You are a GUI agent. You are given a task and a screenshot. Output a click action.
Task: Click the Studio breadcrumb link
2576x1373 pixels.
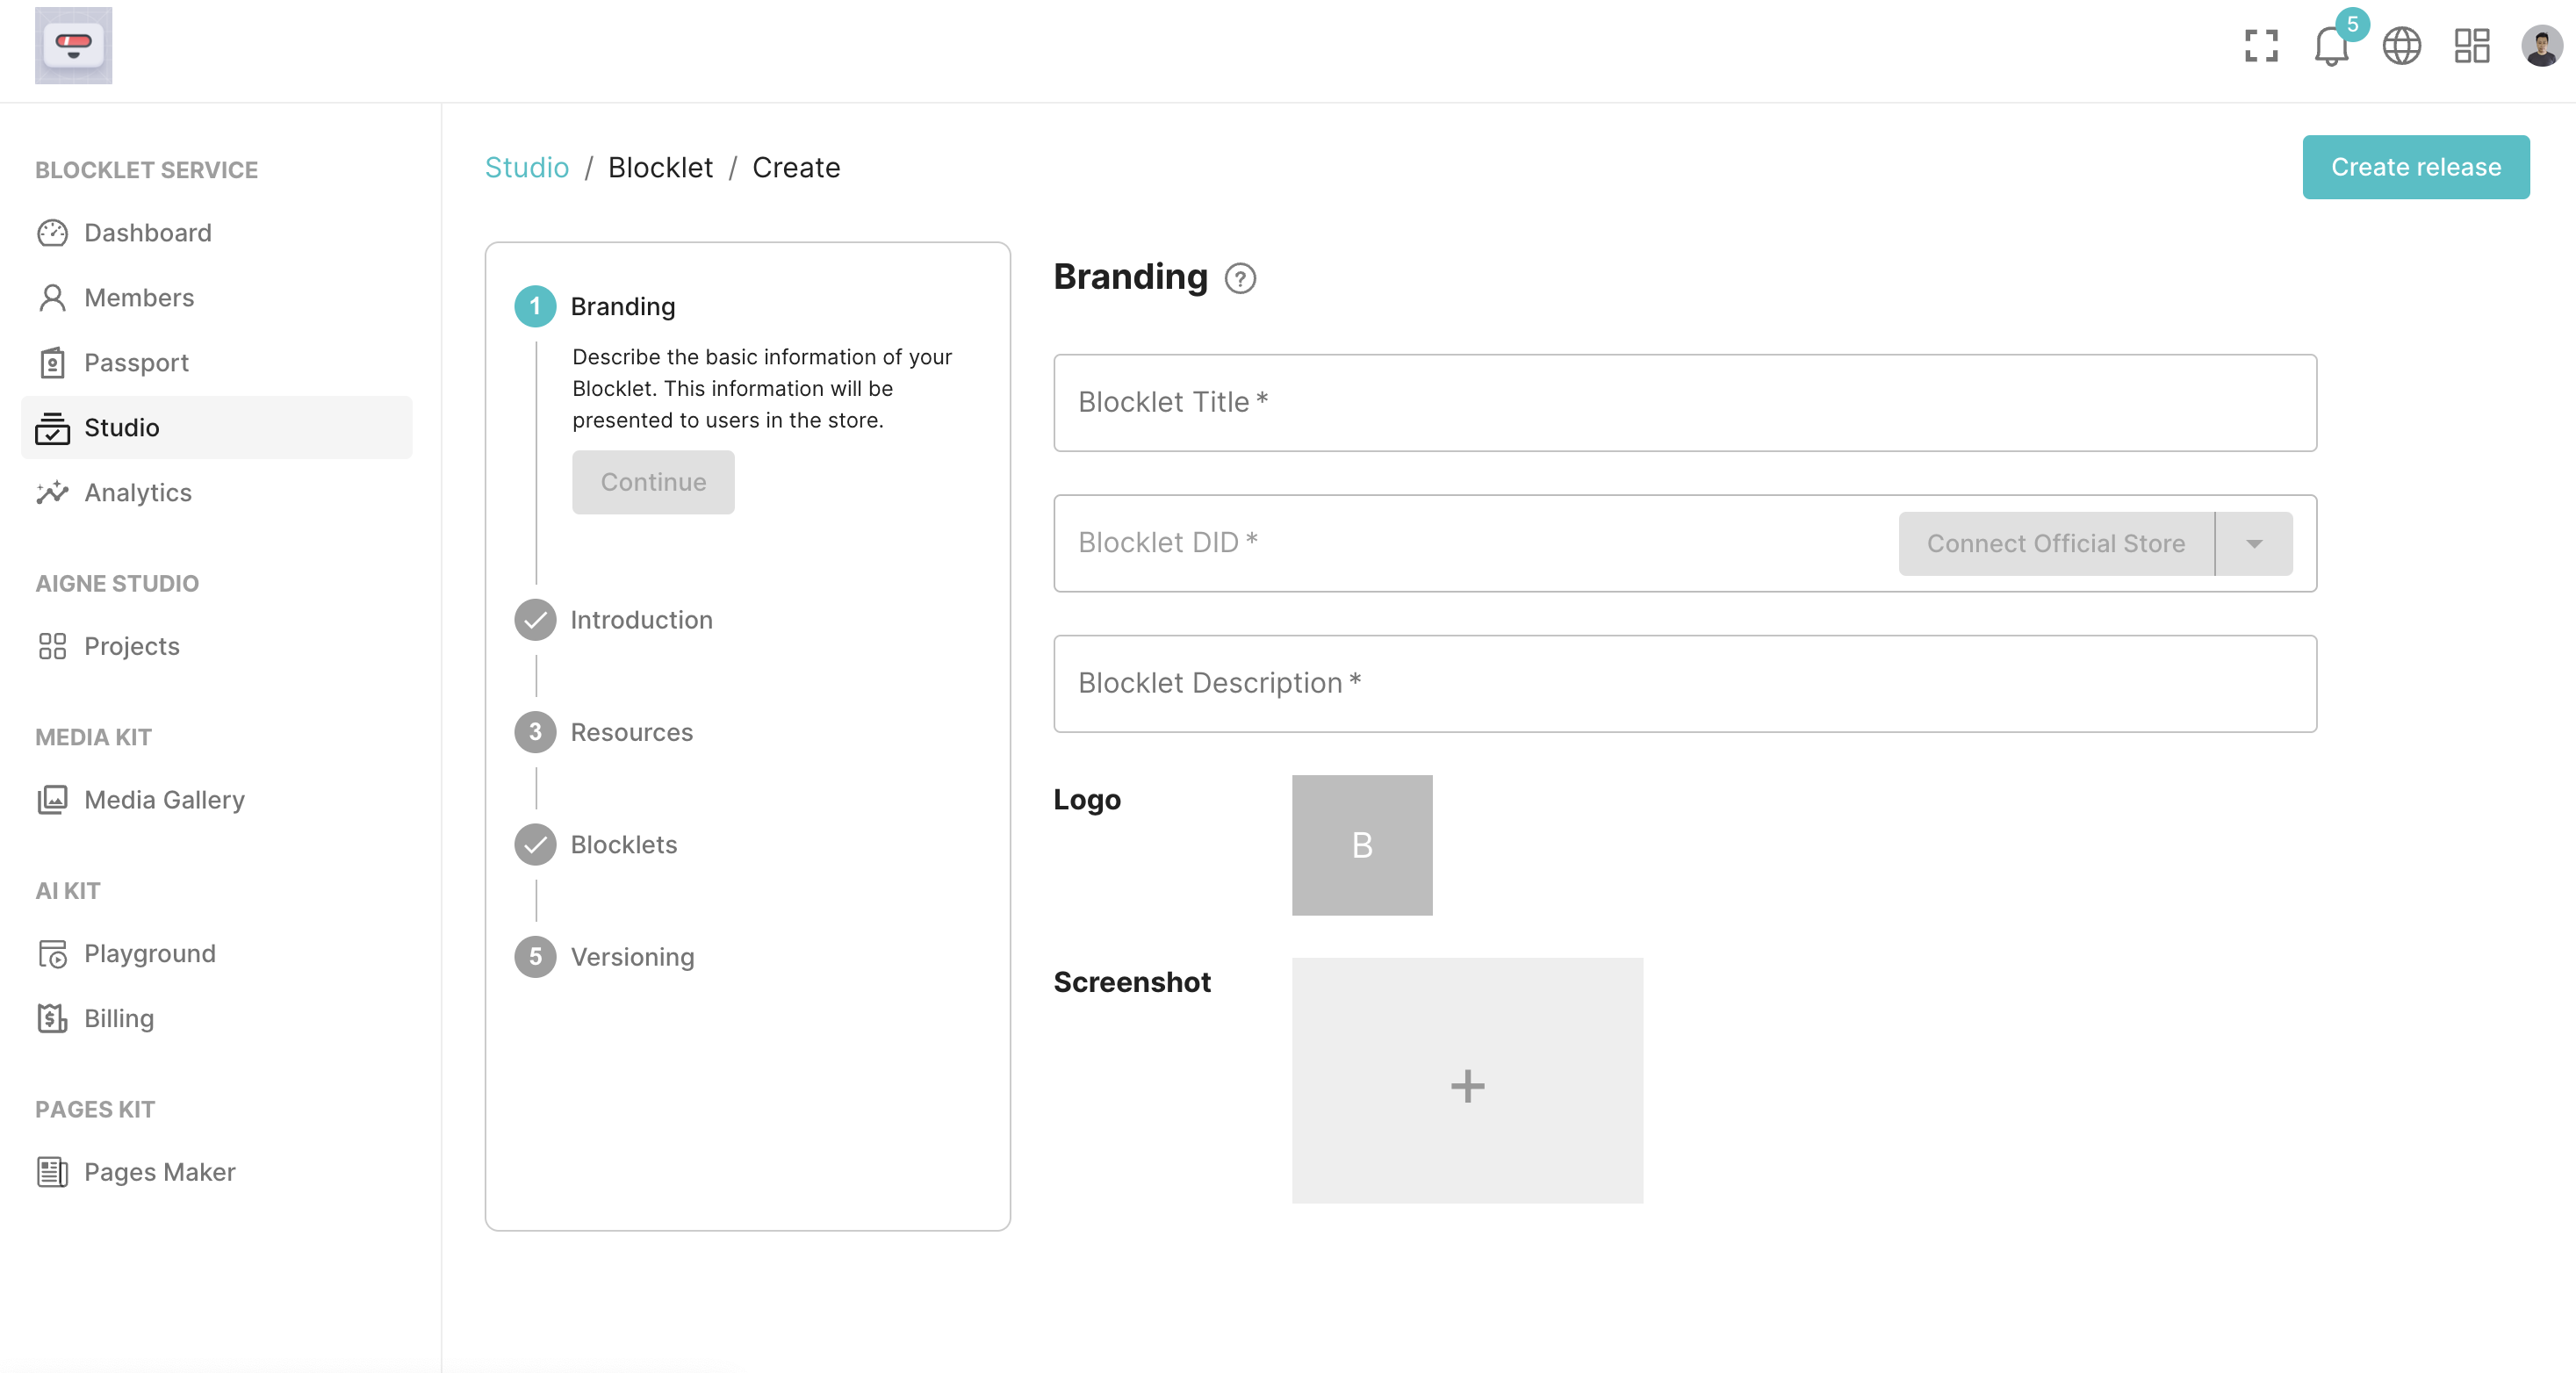(x=526, y=167)
